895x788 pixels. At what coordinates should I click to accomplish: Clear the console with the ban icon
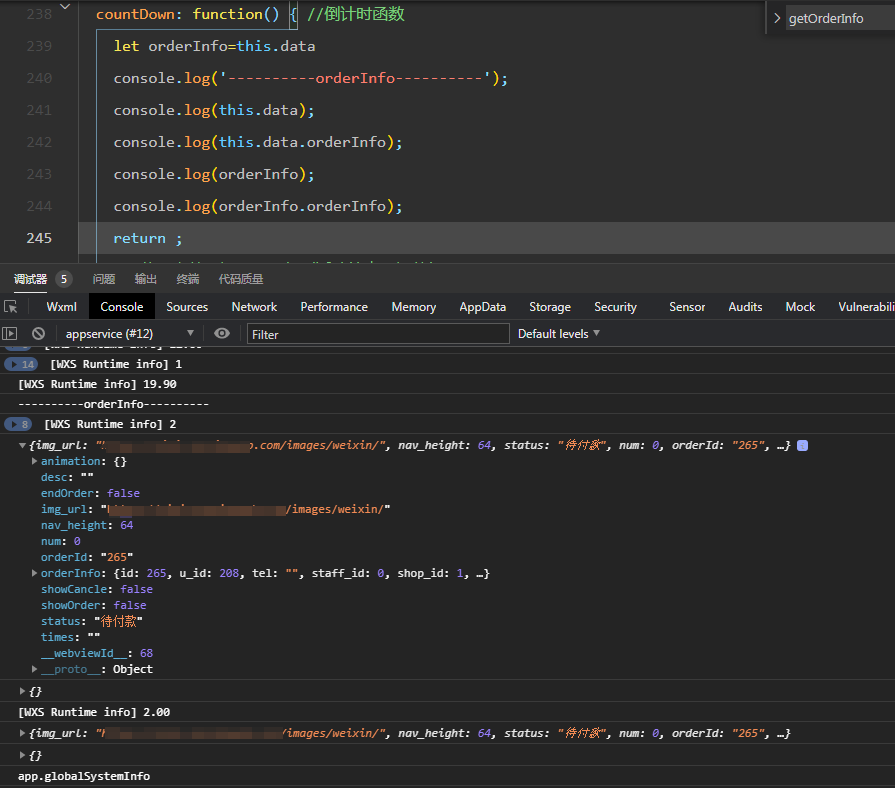(x=38, y=334)
